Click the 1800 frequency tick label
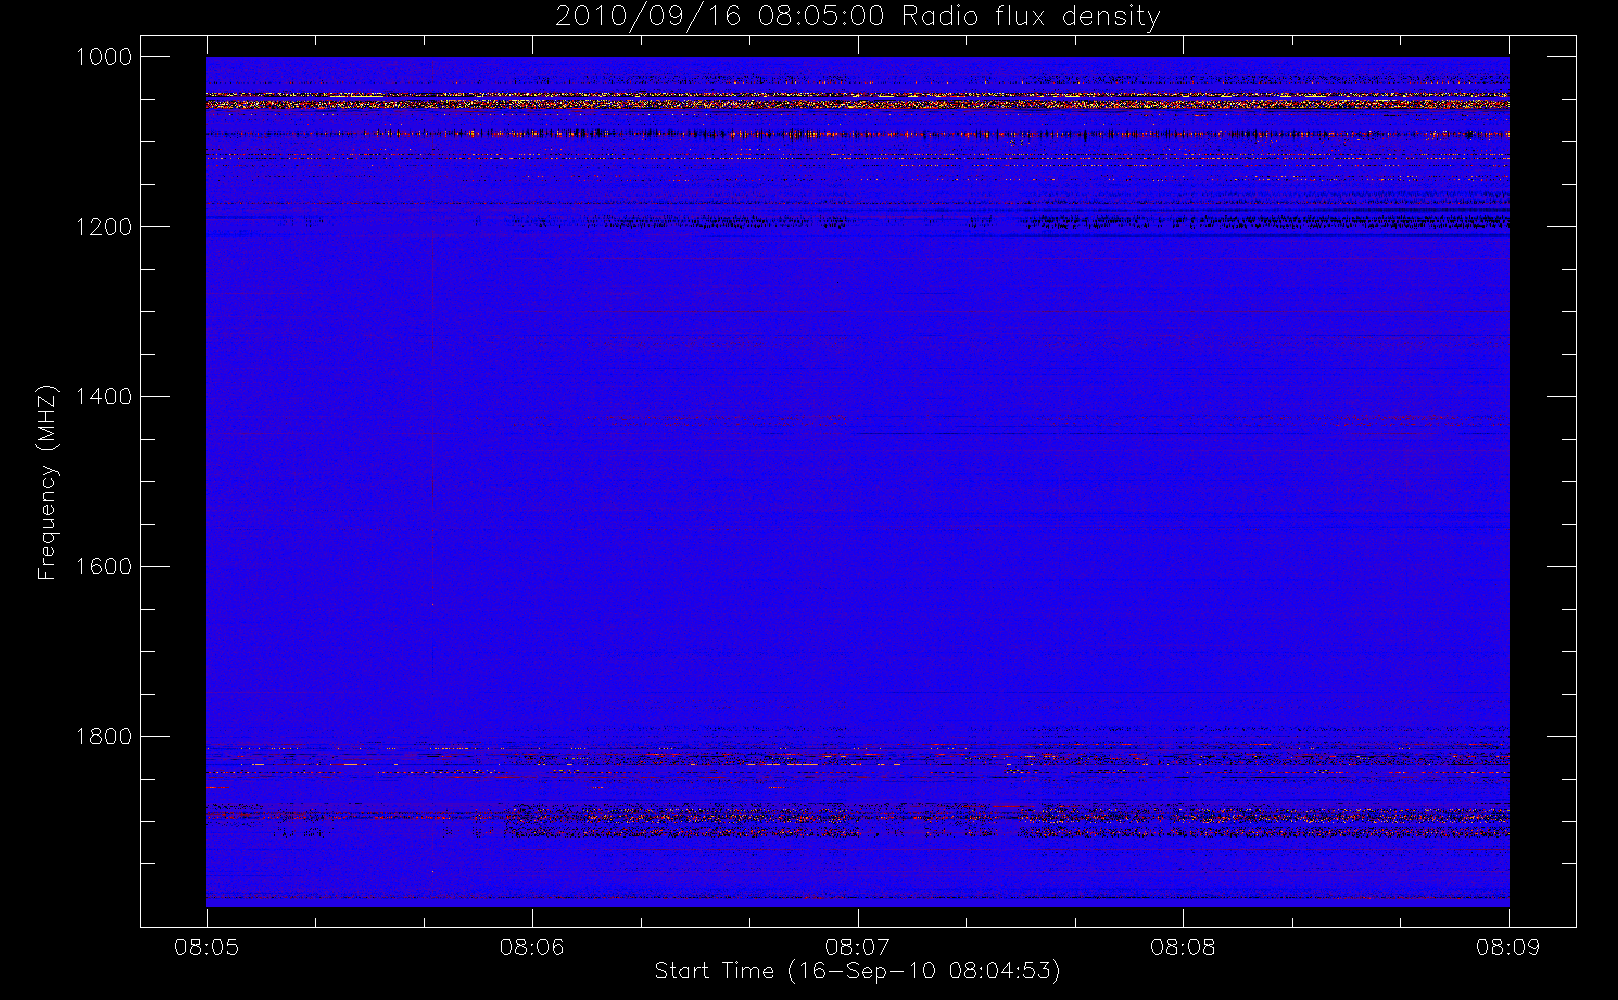 point(104,737)
